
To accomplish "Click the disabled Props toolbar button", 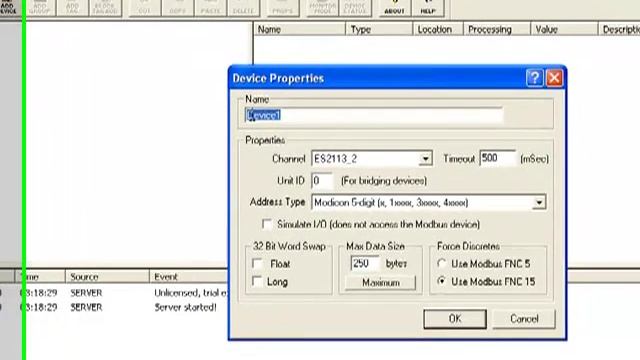I will pyautogui.click(x=282, y=8).
